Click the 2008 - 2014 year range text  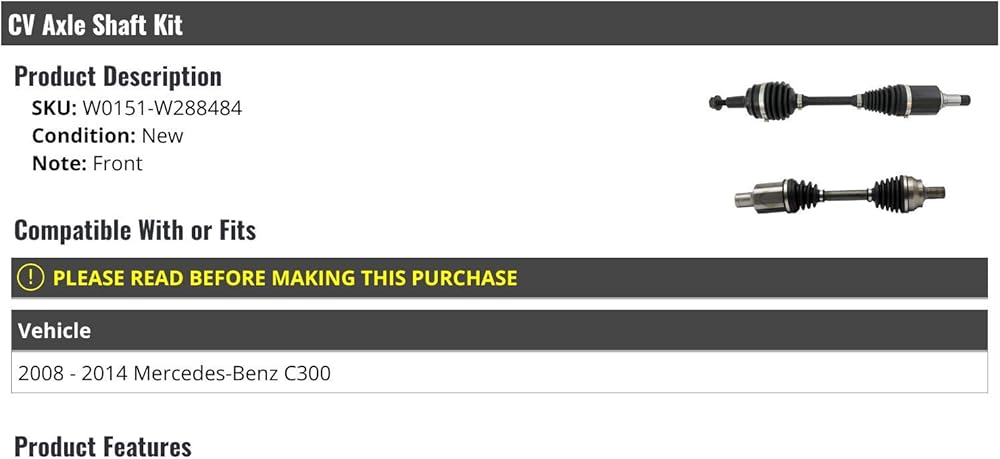click(73, 374)
